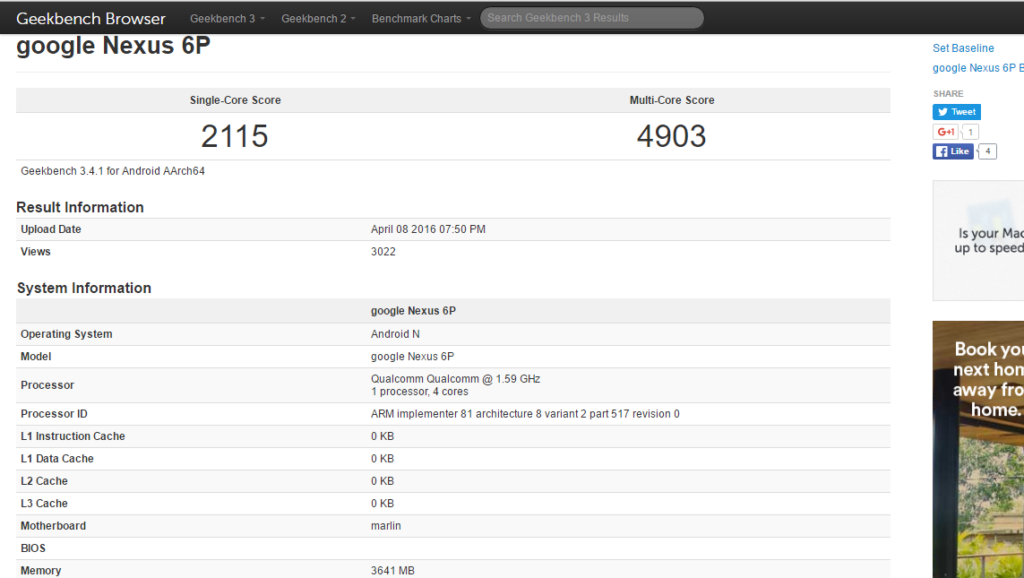The image size is (1024, 578).
Task: Expand the Benchmark Charts dropdown
Action: (x=421, y=18)
